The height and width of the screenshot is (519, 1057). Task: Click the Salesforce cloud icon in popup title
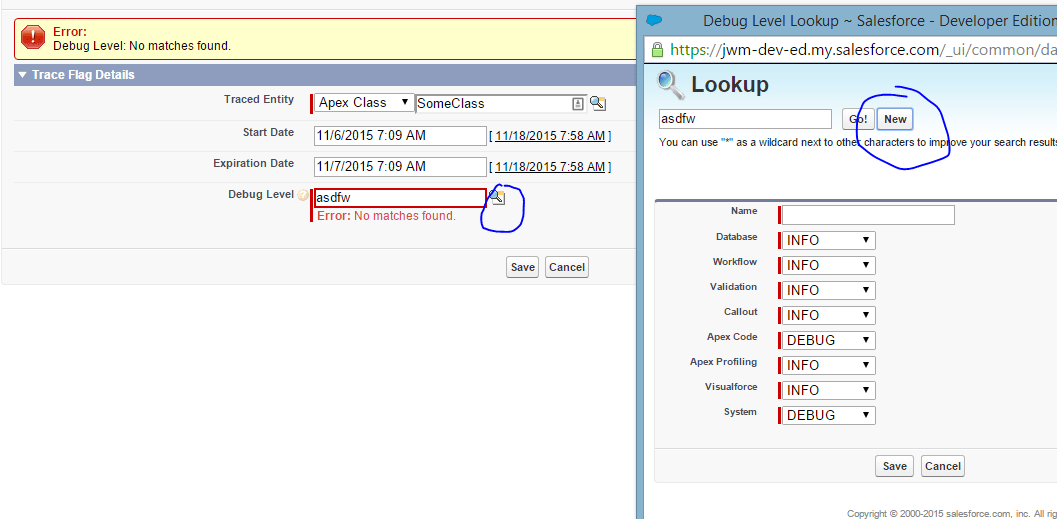click(x=655, y=20)
